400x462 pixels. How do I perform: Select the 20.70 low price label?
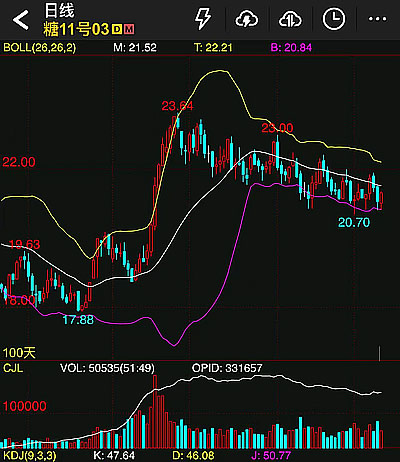coord(354,222)
